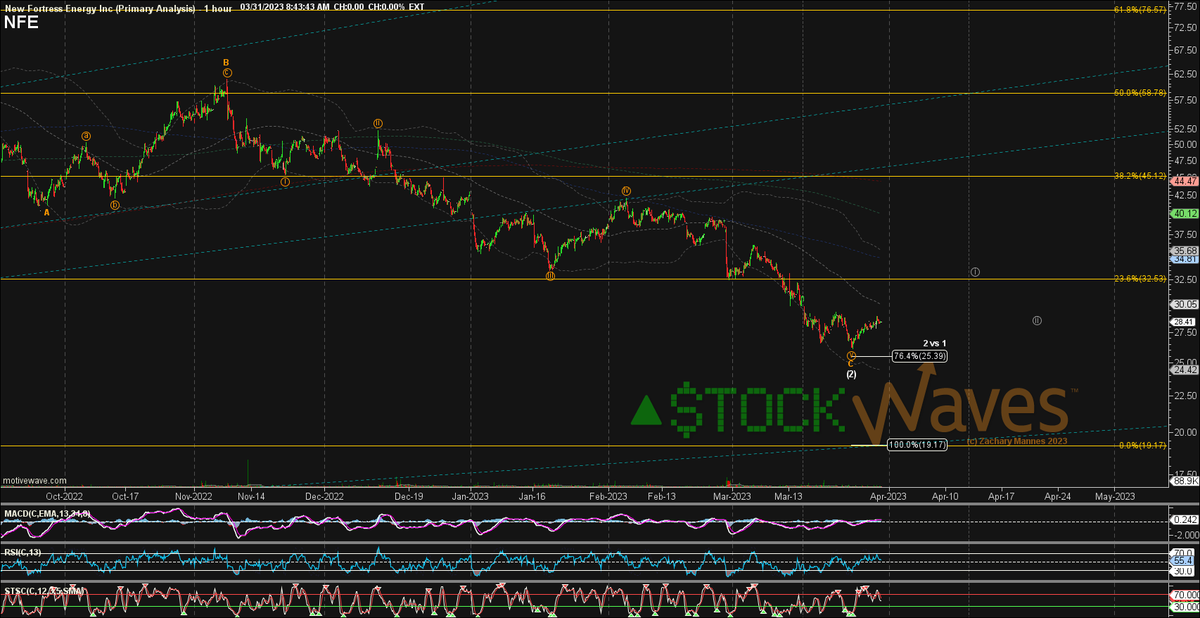Select the orange 'B' wave label
The width and height of the screenshot is (1200, 618).
227,62
